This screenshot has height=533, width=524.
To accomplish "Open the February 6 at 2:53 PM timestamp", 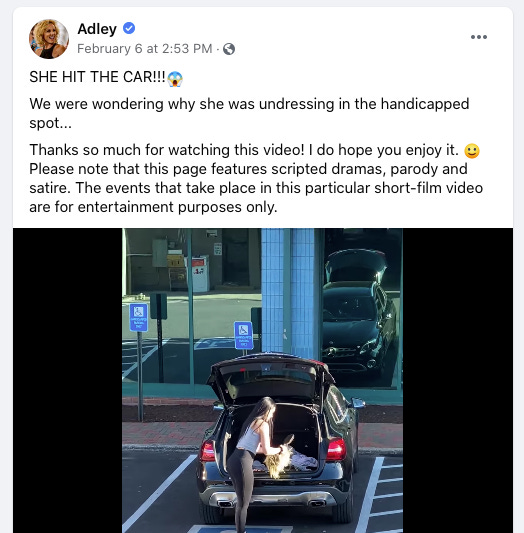I will coord(144,49).
